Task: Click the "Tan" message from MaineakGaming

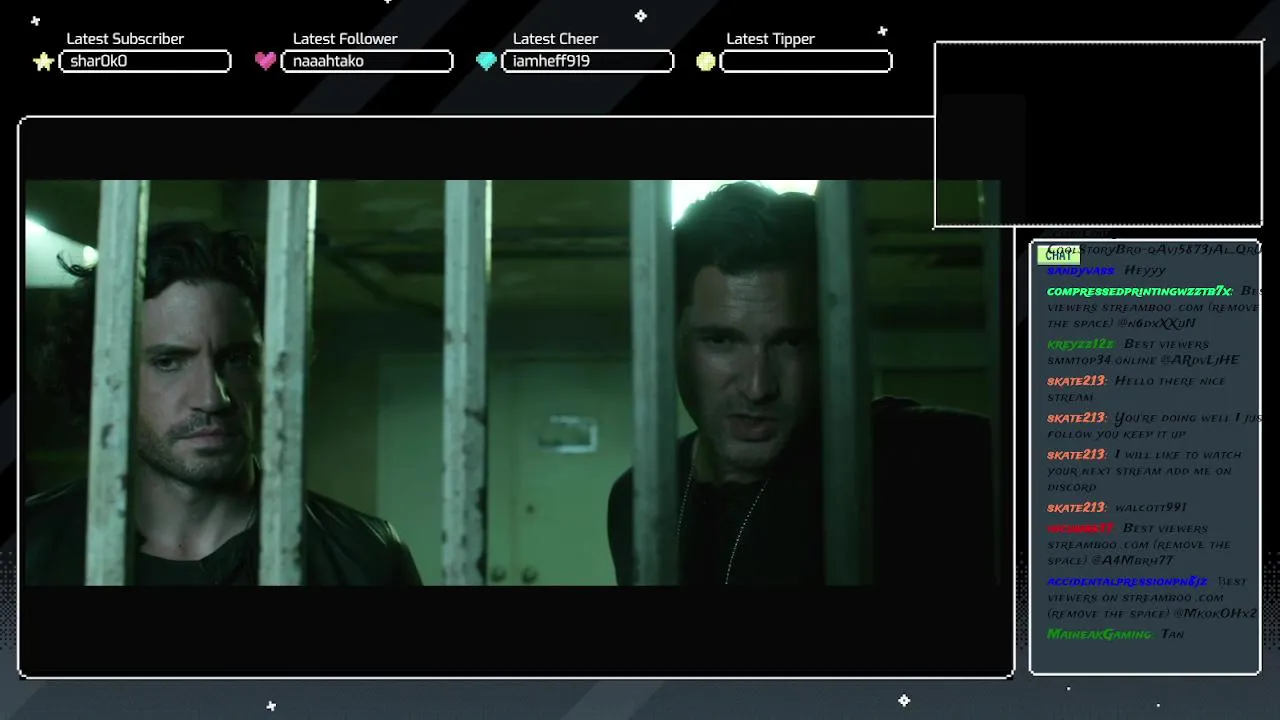Action: click(x=1172, y=634)
